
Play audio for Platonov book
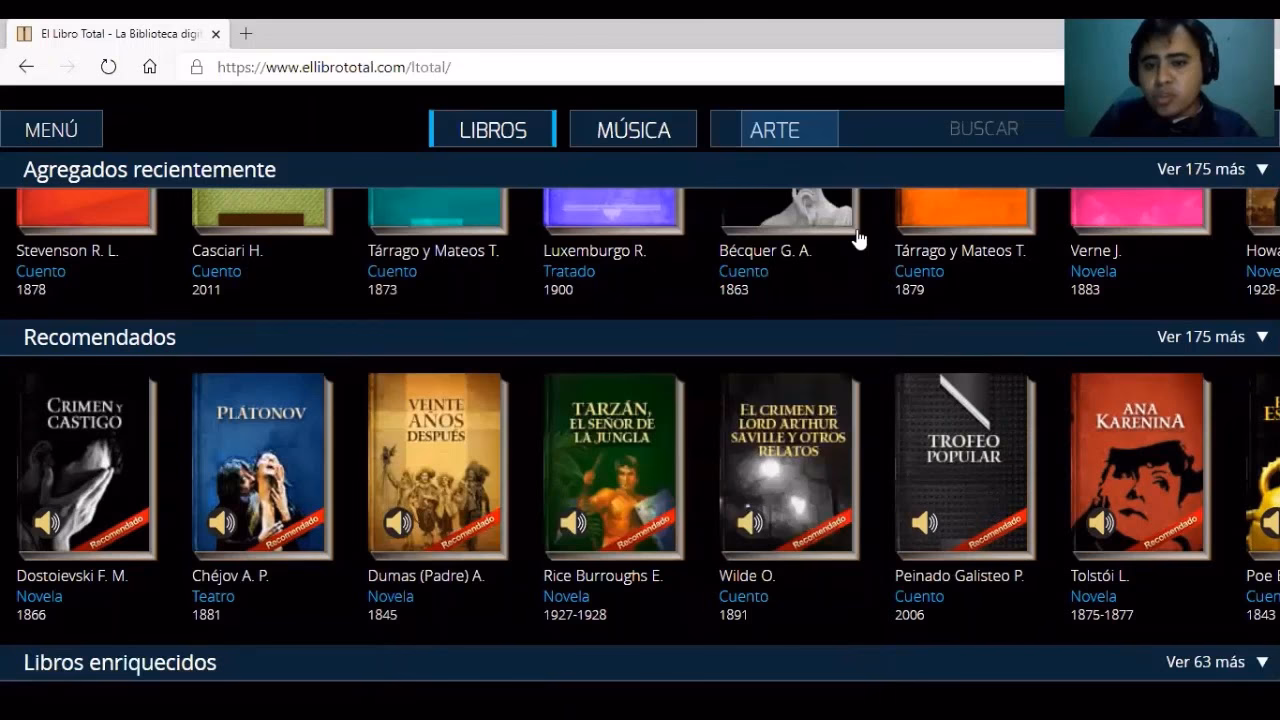[x=222, y=522]
